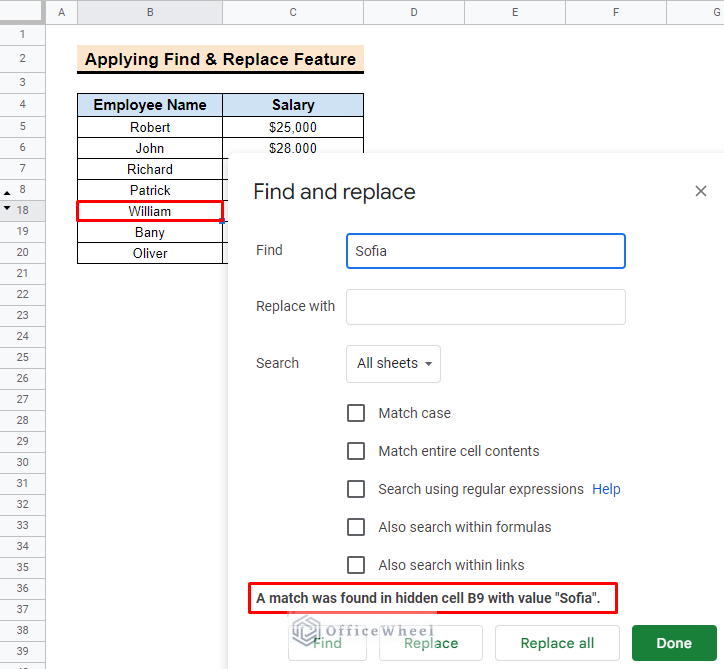Screen dimensions: 724x669
Task: Enable Also search within formulas
Action: point(356,527)
